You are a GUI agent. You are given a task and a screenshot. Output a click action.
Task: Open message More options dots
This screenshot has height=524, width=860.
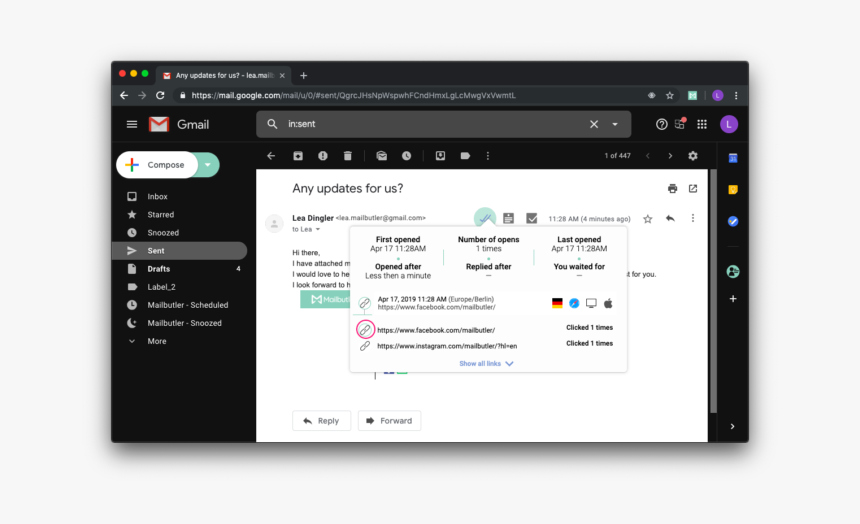tap(693, 218)
